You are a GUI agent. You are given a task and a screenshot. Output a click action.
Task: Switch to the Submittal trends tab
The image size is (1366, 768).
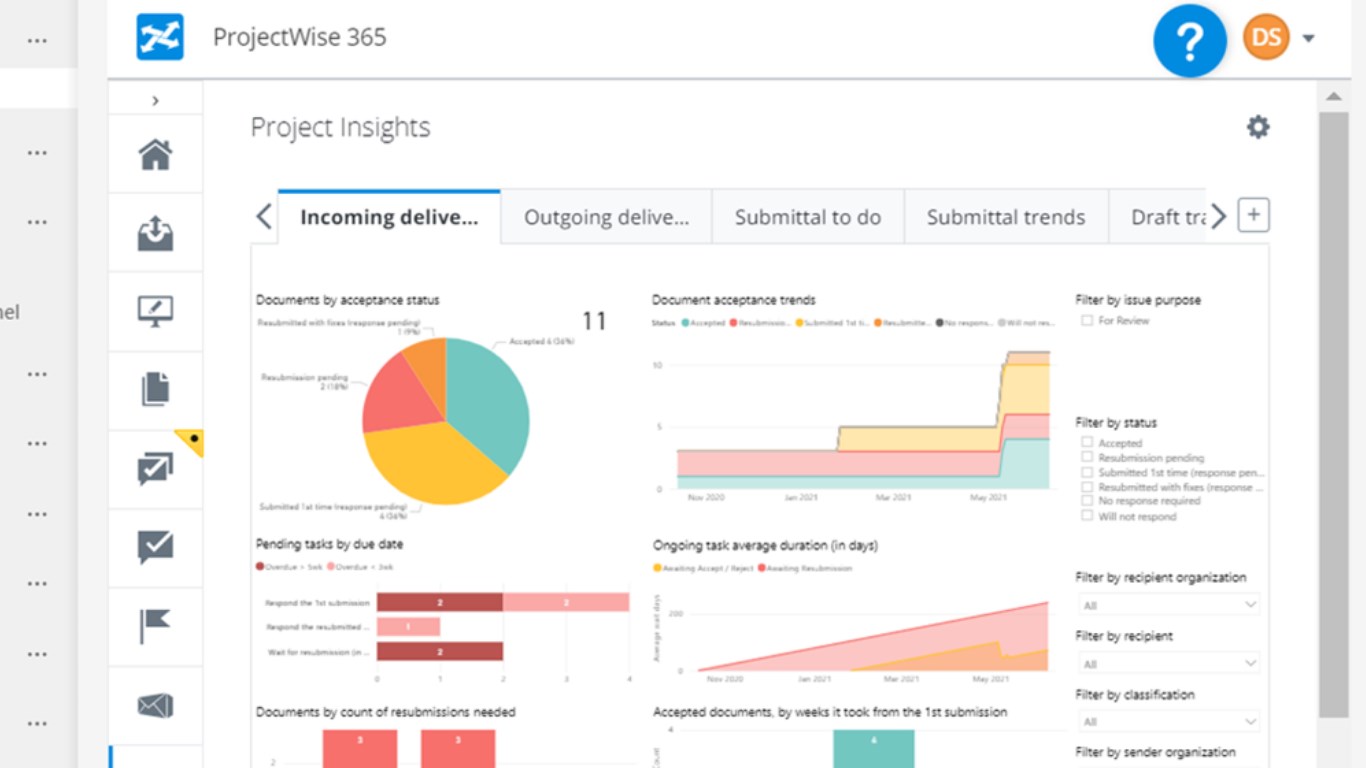1006,217
